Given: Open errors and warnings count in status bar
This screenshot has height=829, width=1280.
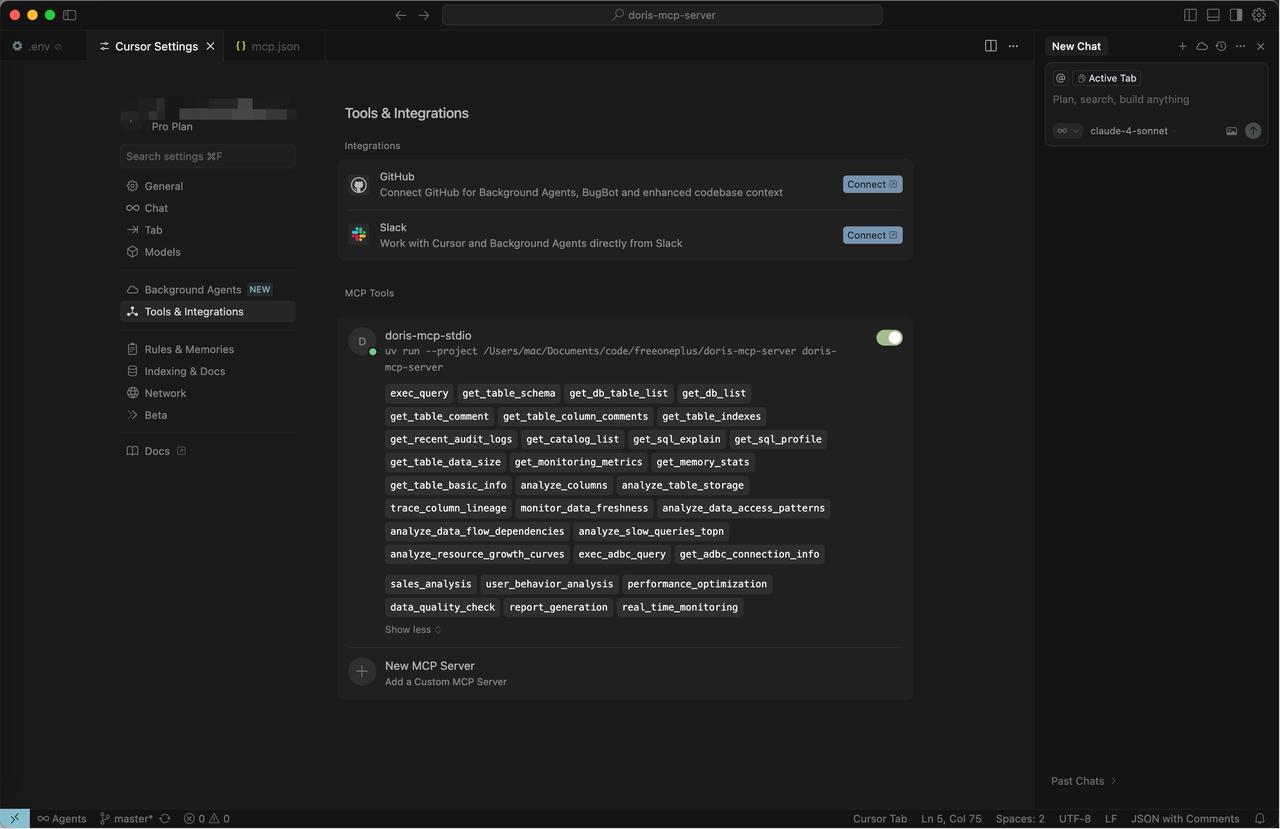Looking at the screenshot, I should point(206,818).
